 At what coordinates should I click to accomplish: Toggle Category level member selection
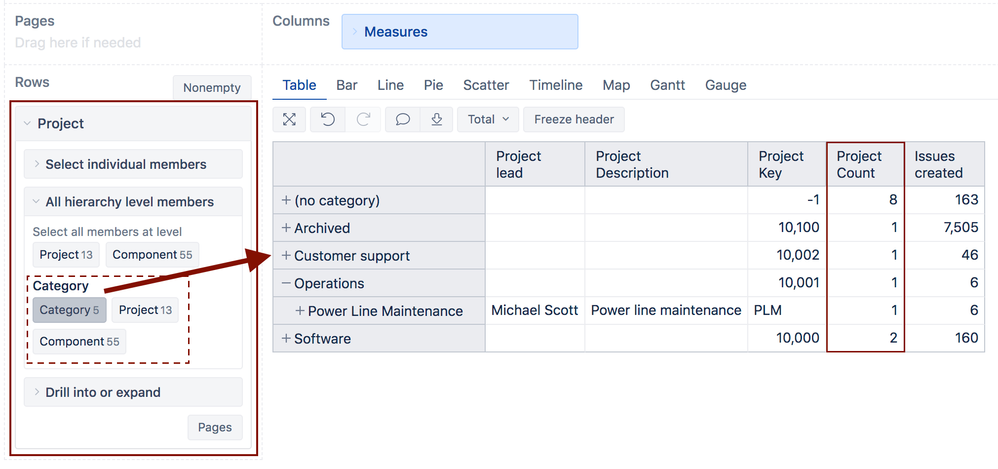click(x=69, y=310)
